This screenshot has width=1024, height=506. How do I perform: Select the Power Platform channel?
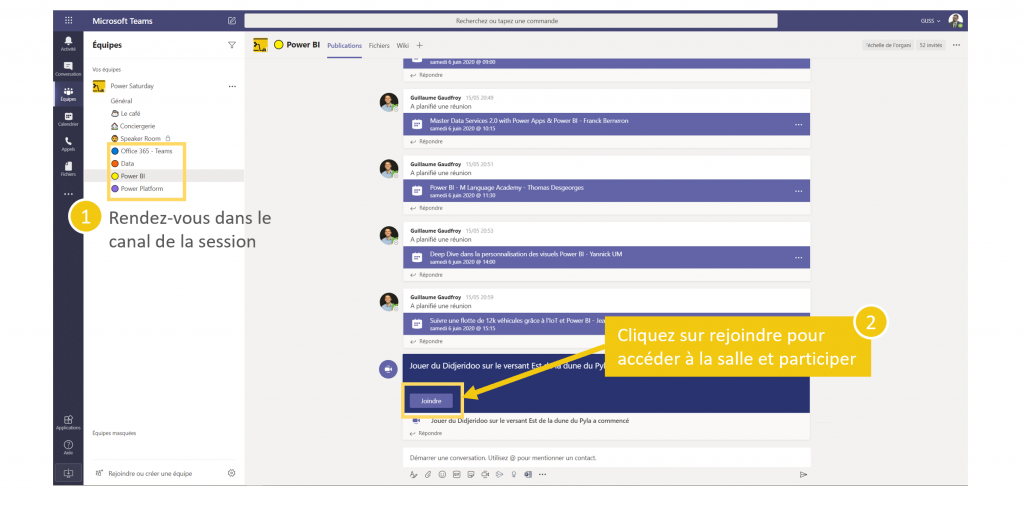coord(142,188)
